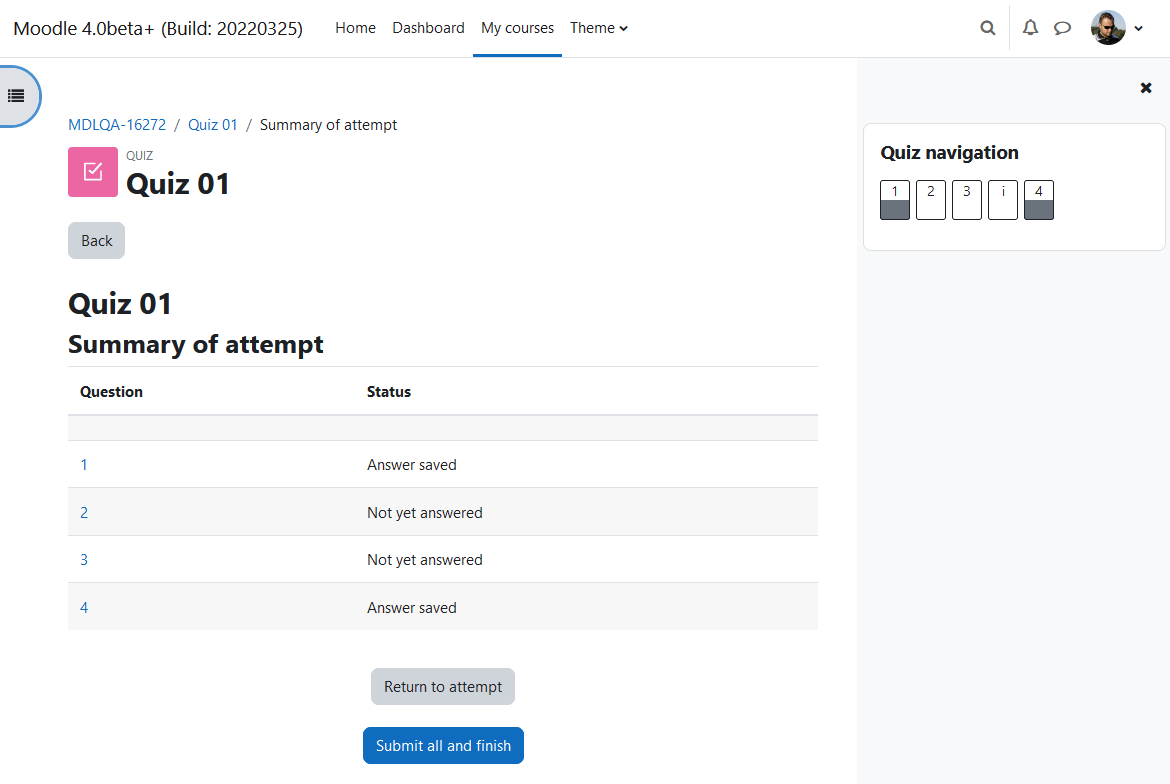Open the course index drawer icon
The width and height of the screenshot is (1170, 784).
[16, 96]
